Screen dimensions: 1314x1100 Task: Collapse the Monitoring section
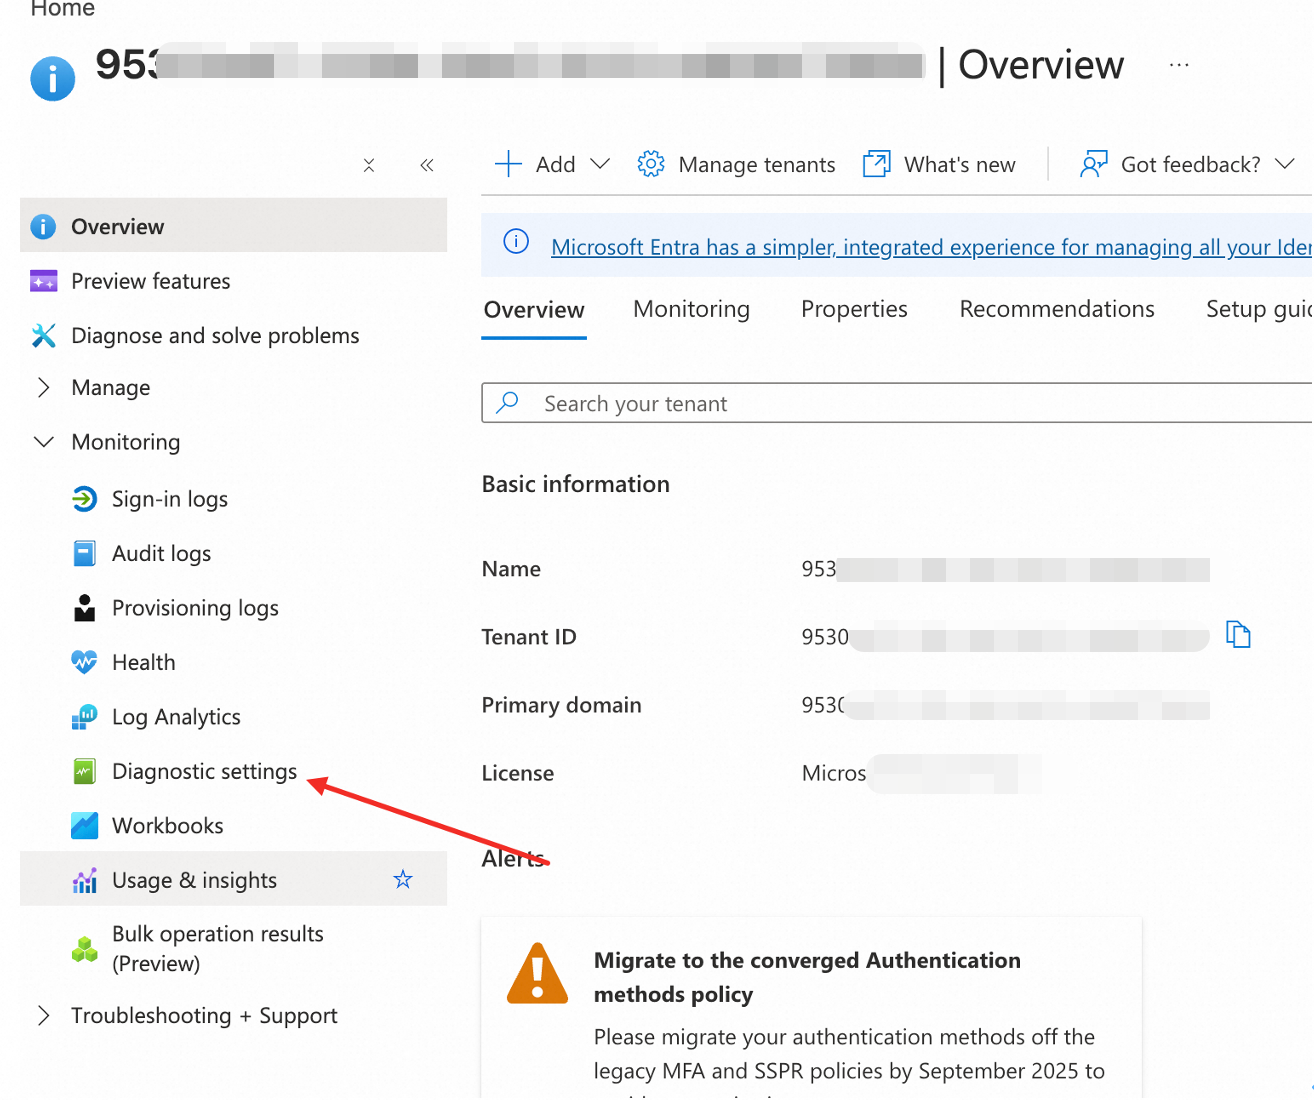tap(43, 442)
